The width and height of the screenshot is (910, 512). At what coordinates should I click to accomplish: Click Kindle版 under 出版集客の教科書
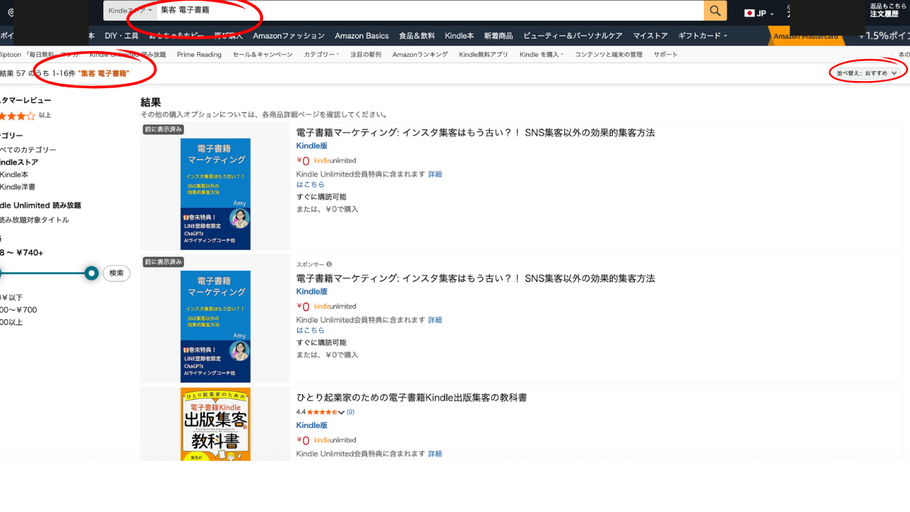(312, 425)
